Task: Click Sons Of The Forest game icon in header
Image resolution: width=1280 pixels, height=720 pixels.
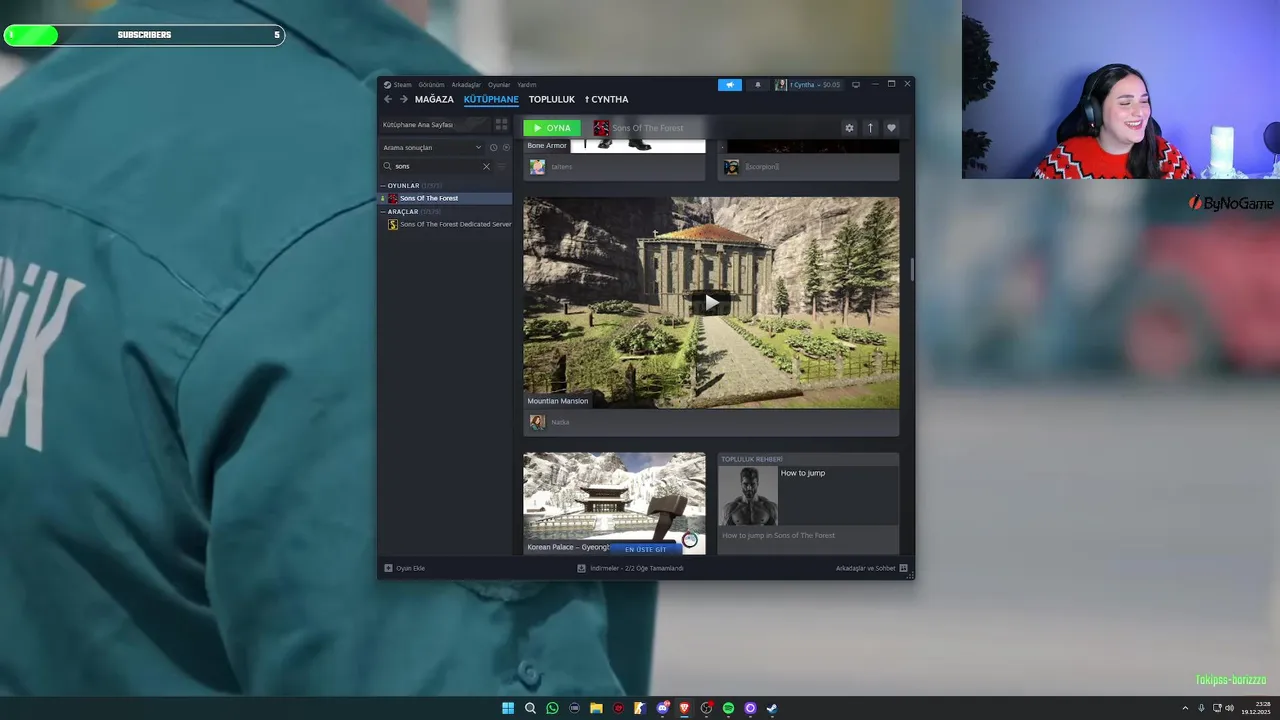Action: pyautogui.click(x=601, y=128)
